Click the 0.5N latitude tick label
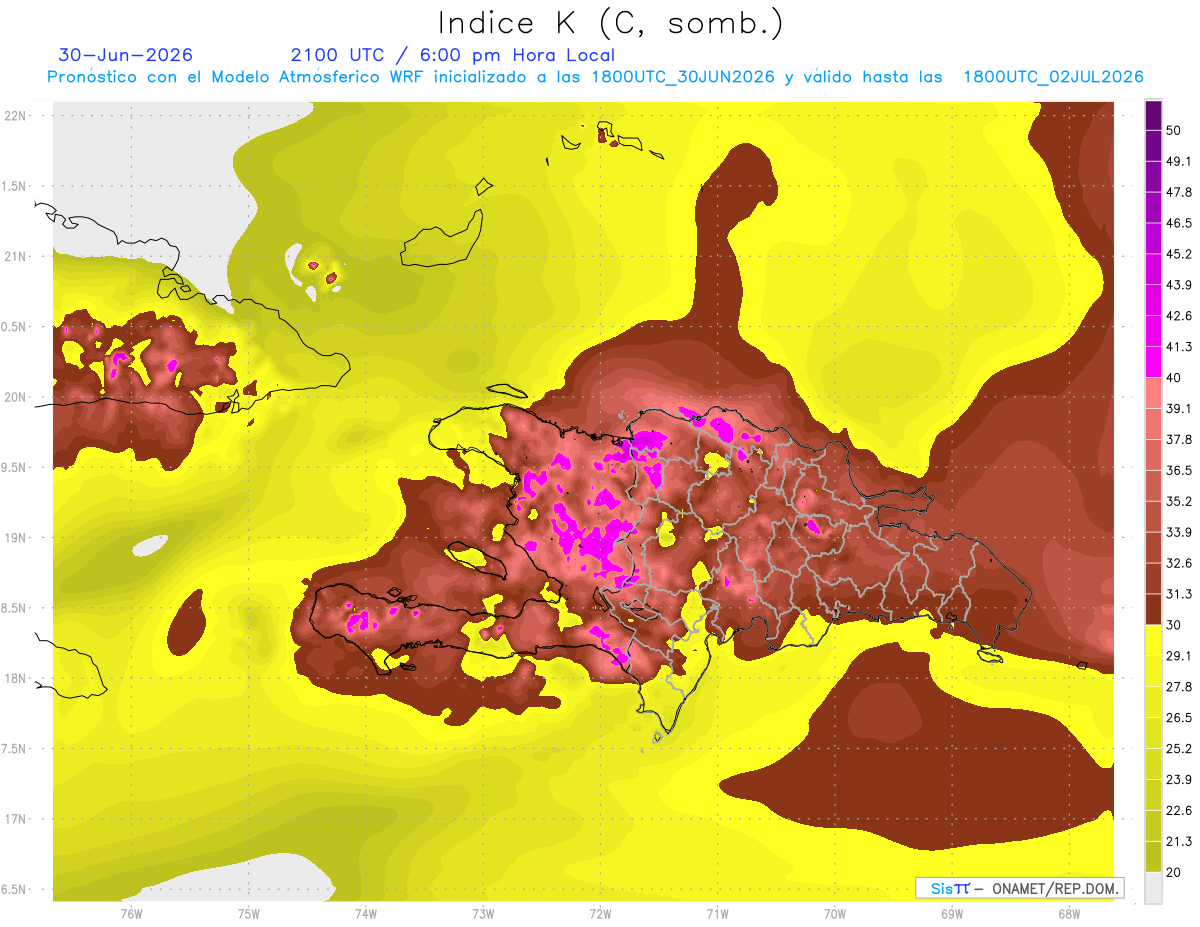1200x927 pixels. click(15, 327)
